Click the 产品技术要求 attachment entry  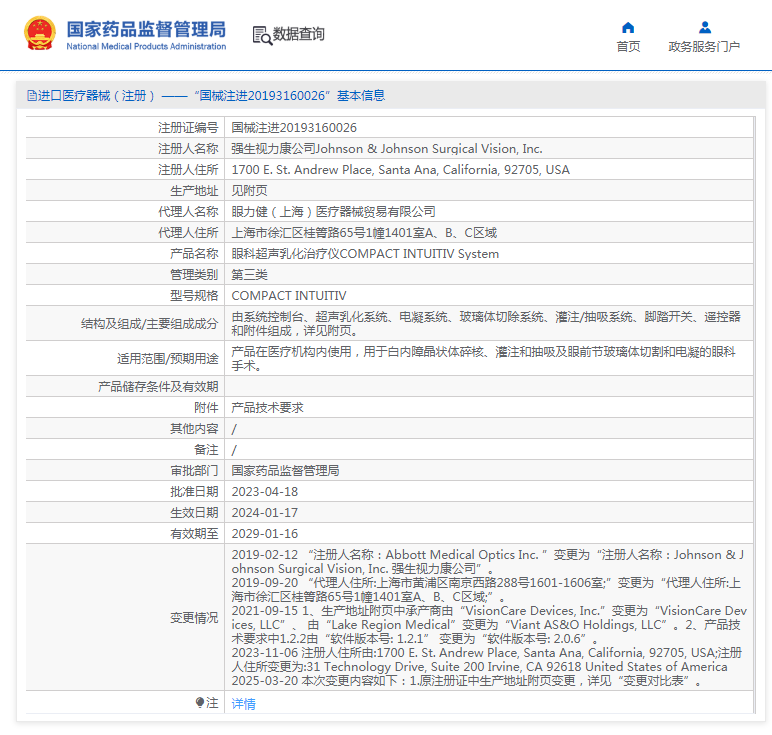[x=267, y=408]
